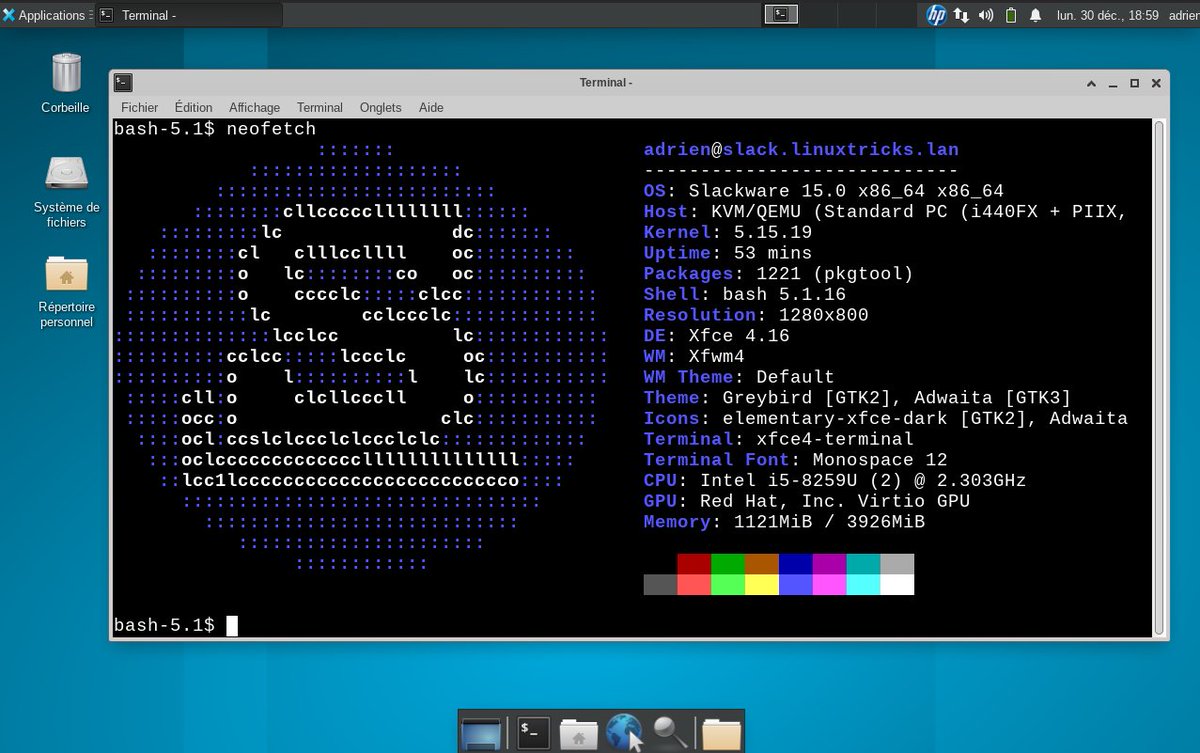Open the Applications menu in the top panel
This screenshot has width=1200, height=753.
[x=45, y=15]
